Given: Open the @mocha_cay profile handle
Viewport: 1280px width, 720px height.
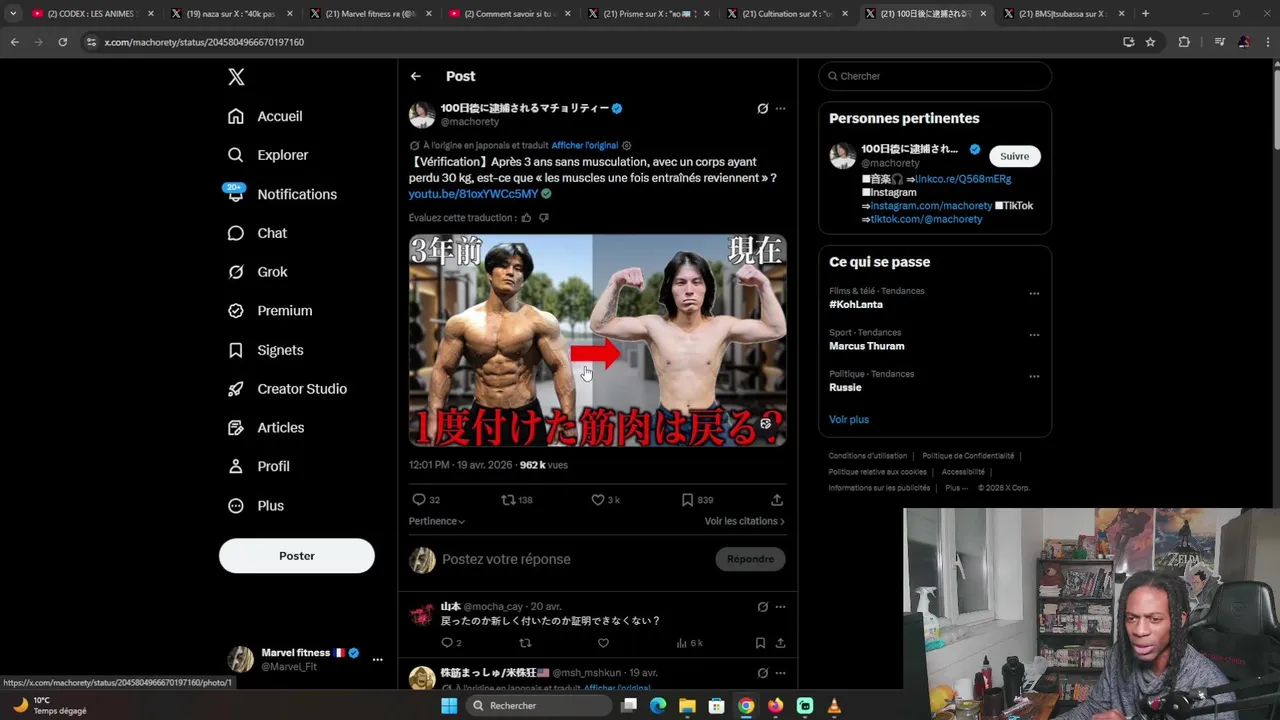Looking at the screenshot, I should (493, 607).
